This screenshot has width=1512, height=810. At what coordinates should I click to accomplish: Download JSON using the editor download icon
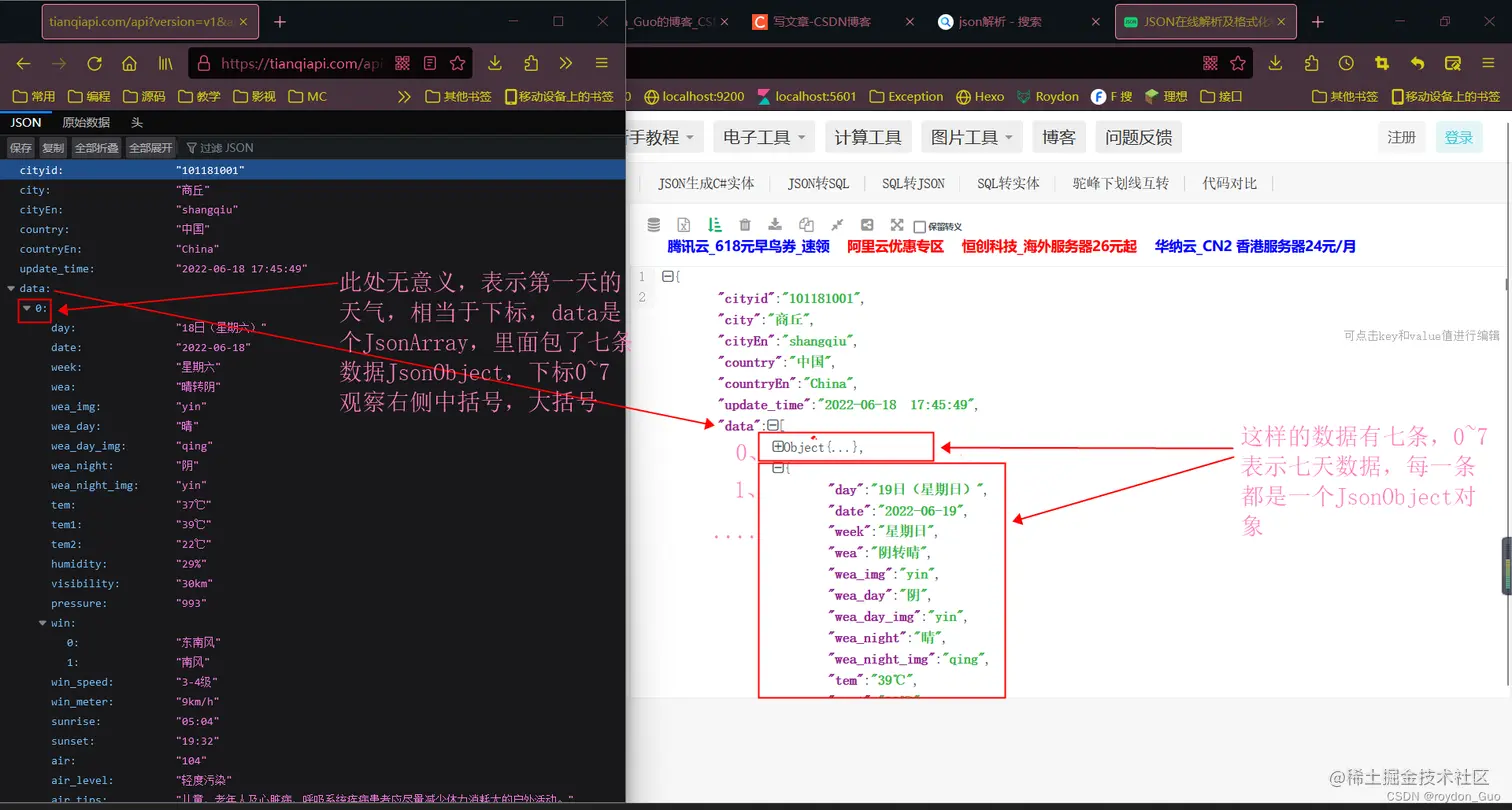click(776, 225)
